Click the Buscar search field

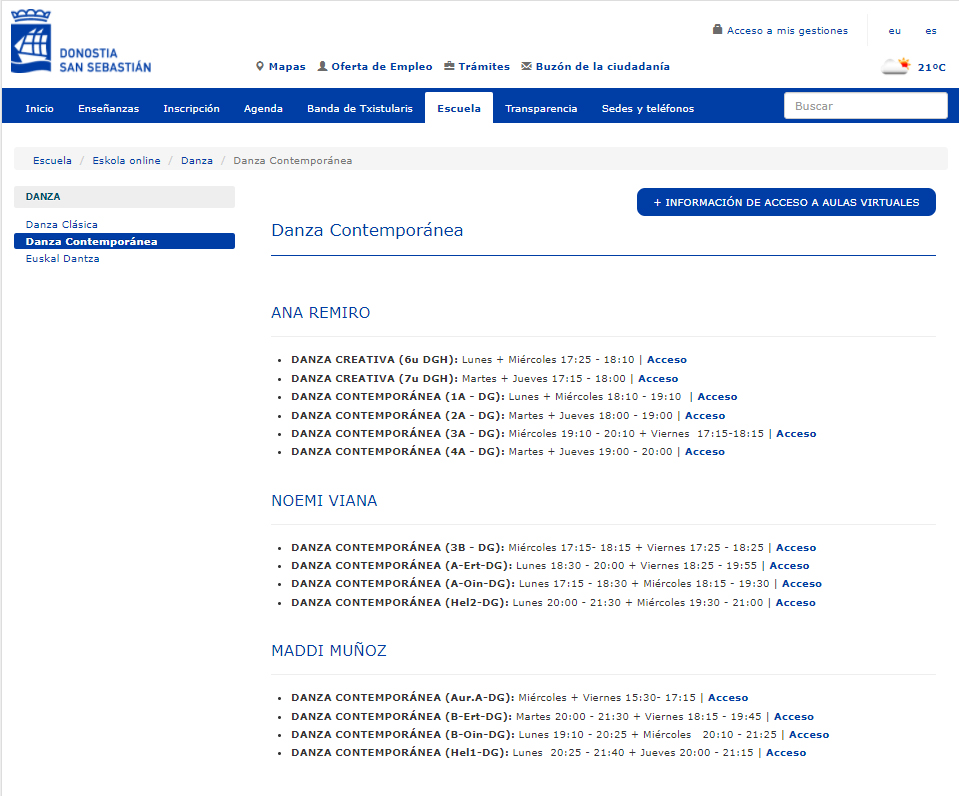(865, 106)
